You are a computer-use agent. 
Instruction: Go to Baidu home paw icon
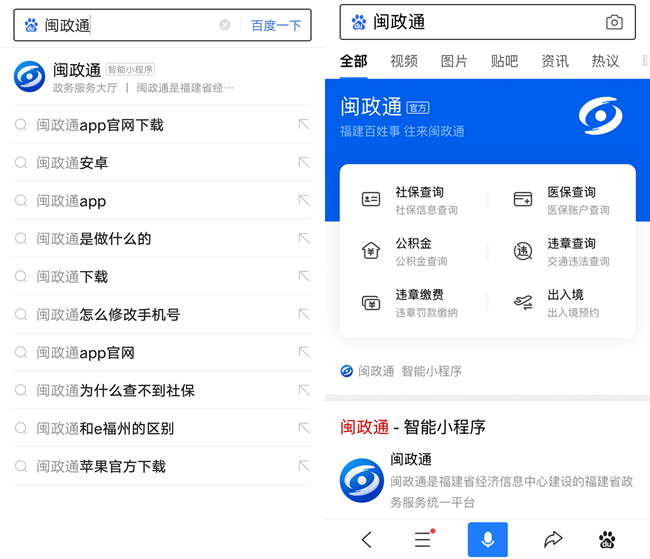pos(607,539)
